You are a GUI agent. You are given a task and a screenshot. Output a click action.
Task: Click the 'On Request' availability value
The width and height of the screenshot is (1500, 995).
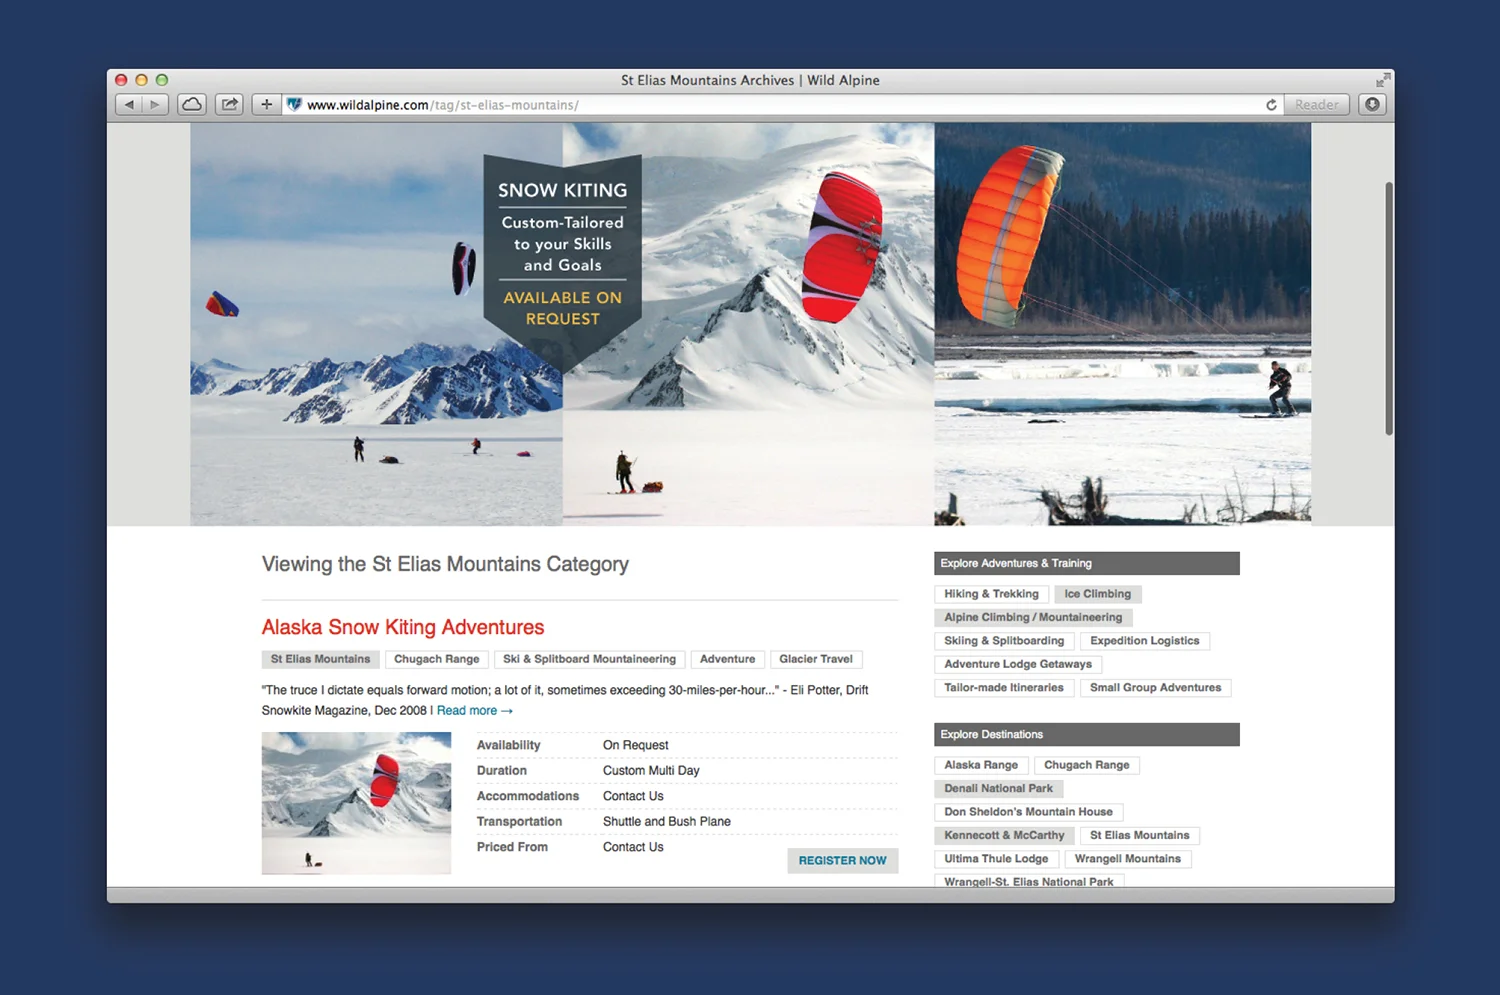[x=635, y=745]
